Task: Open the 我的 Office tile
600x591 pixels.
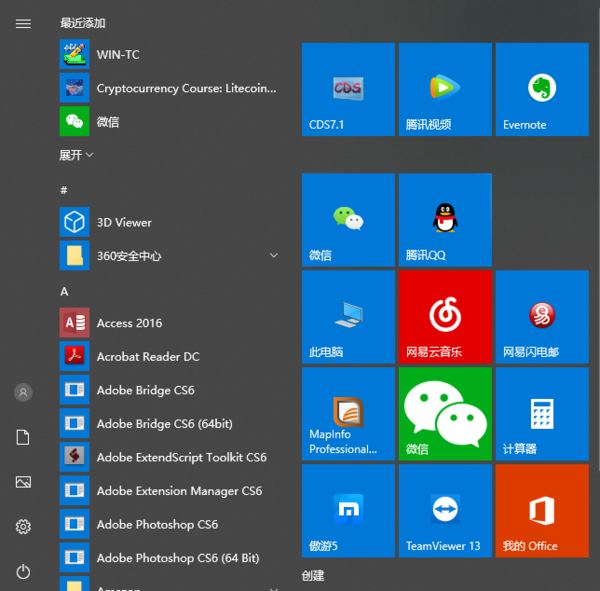Action: pos(542,510)
